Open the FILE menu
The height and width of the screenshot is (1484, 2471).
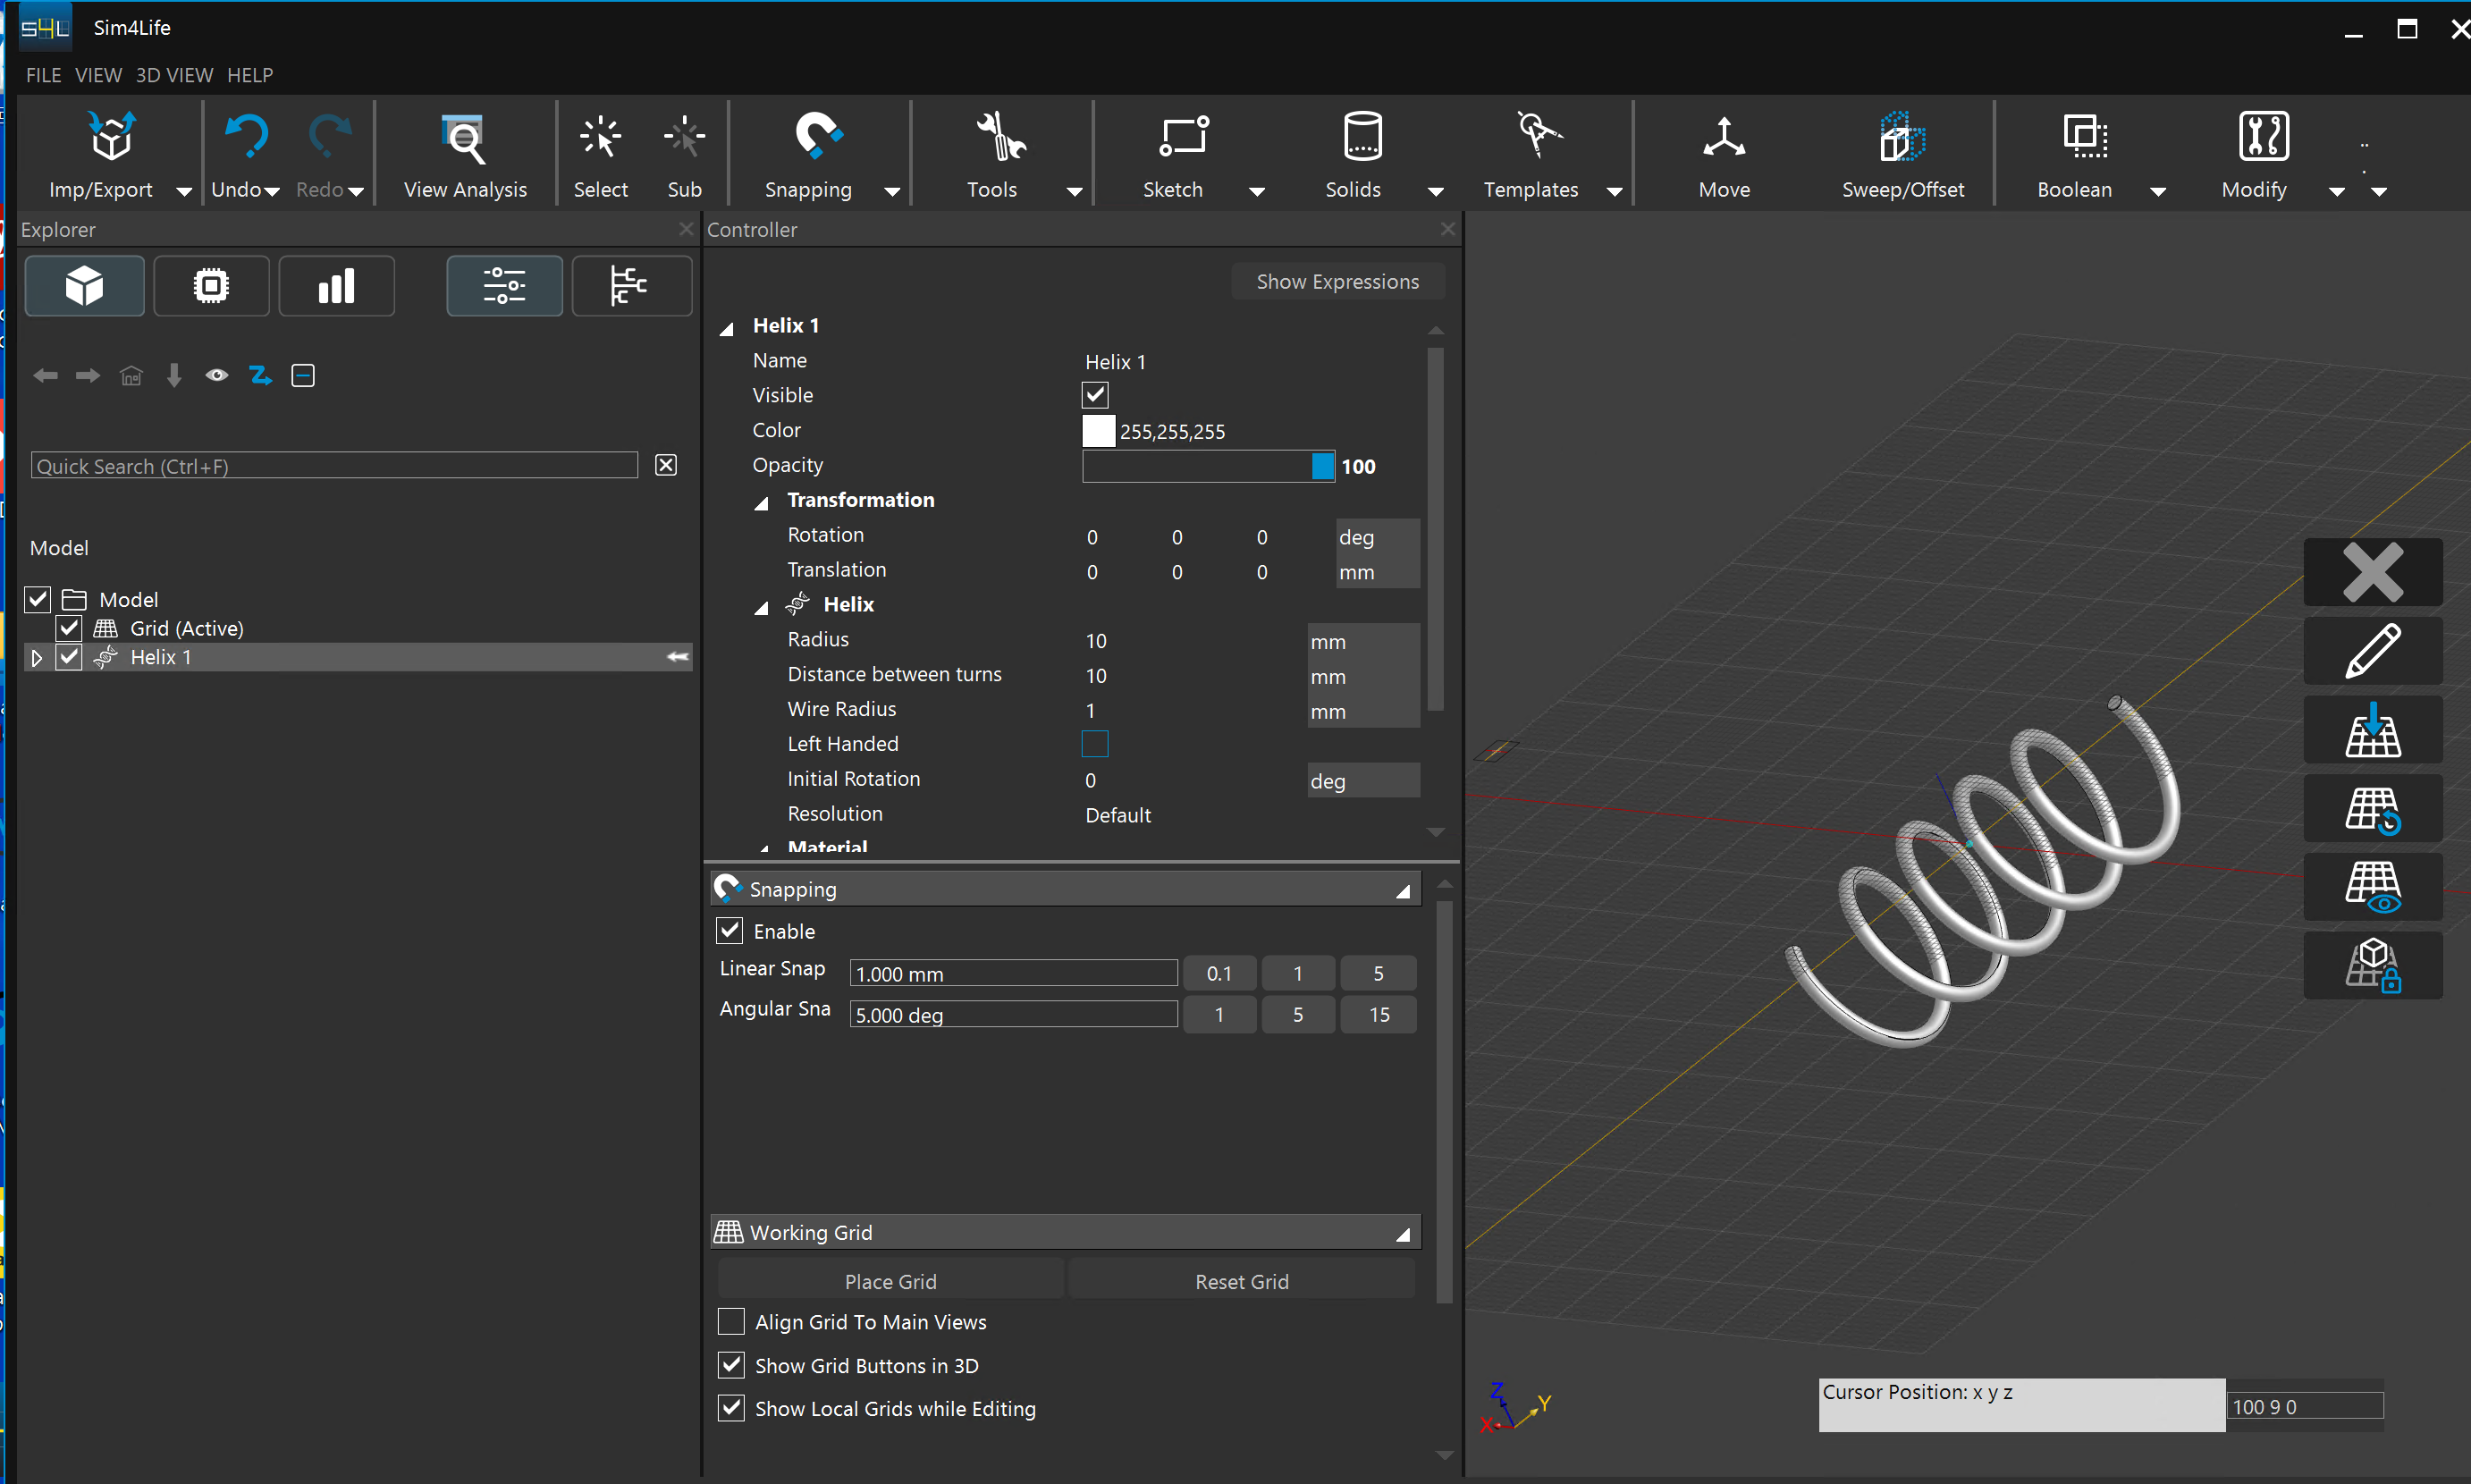click(x=43, y=75)
